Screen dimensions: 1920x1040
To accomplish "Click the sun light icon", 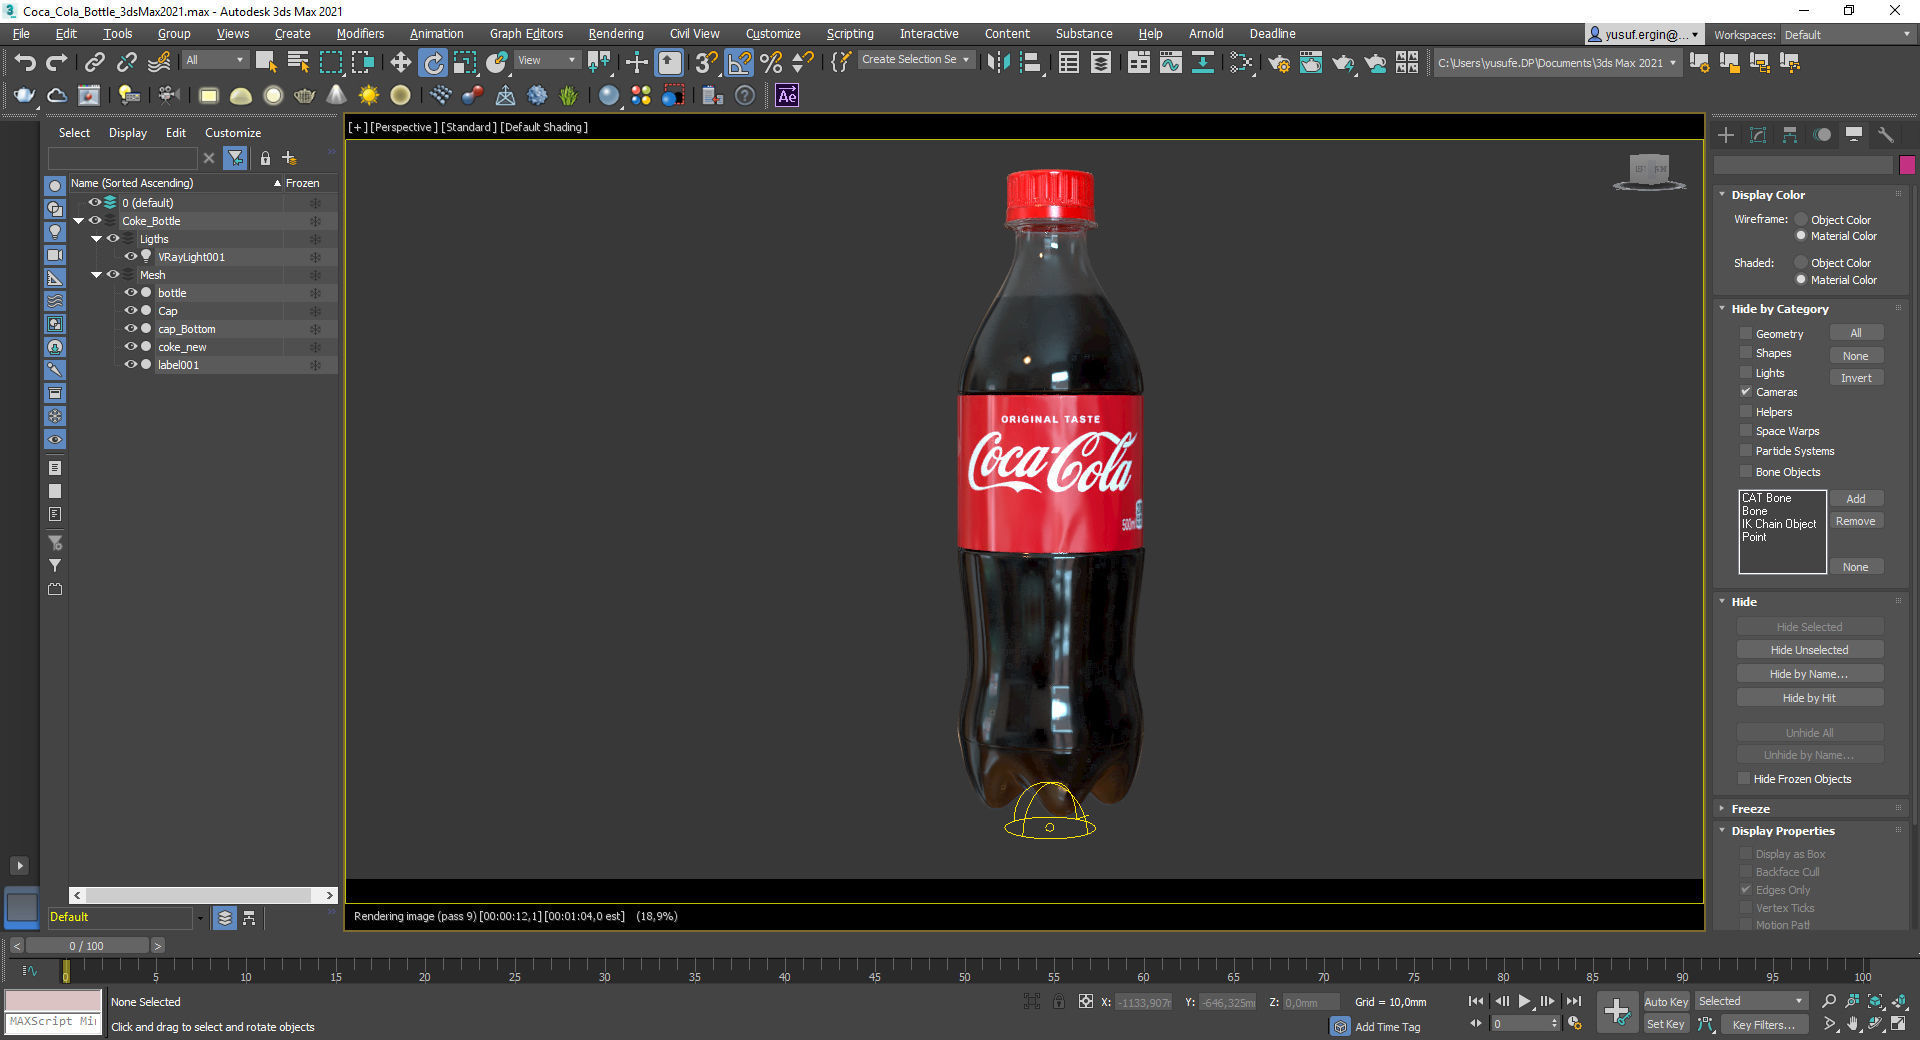I will (369, 95).
